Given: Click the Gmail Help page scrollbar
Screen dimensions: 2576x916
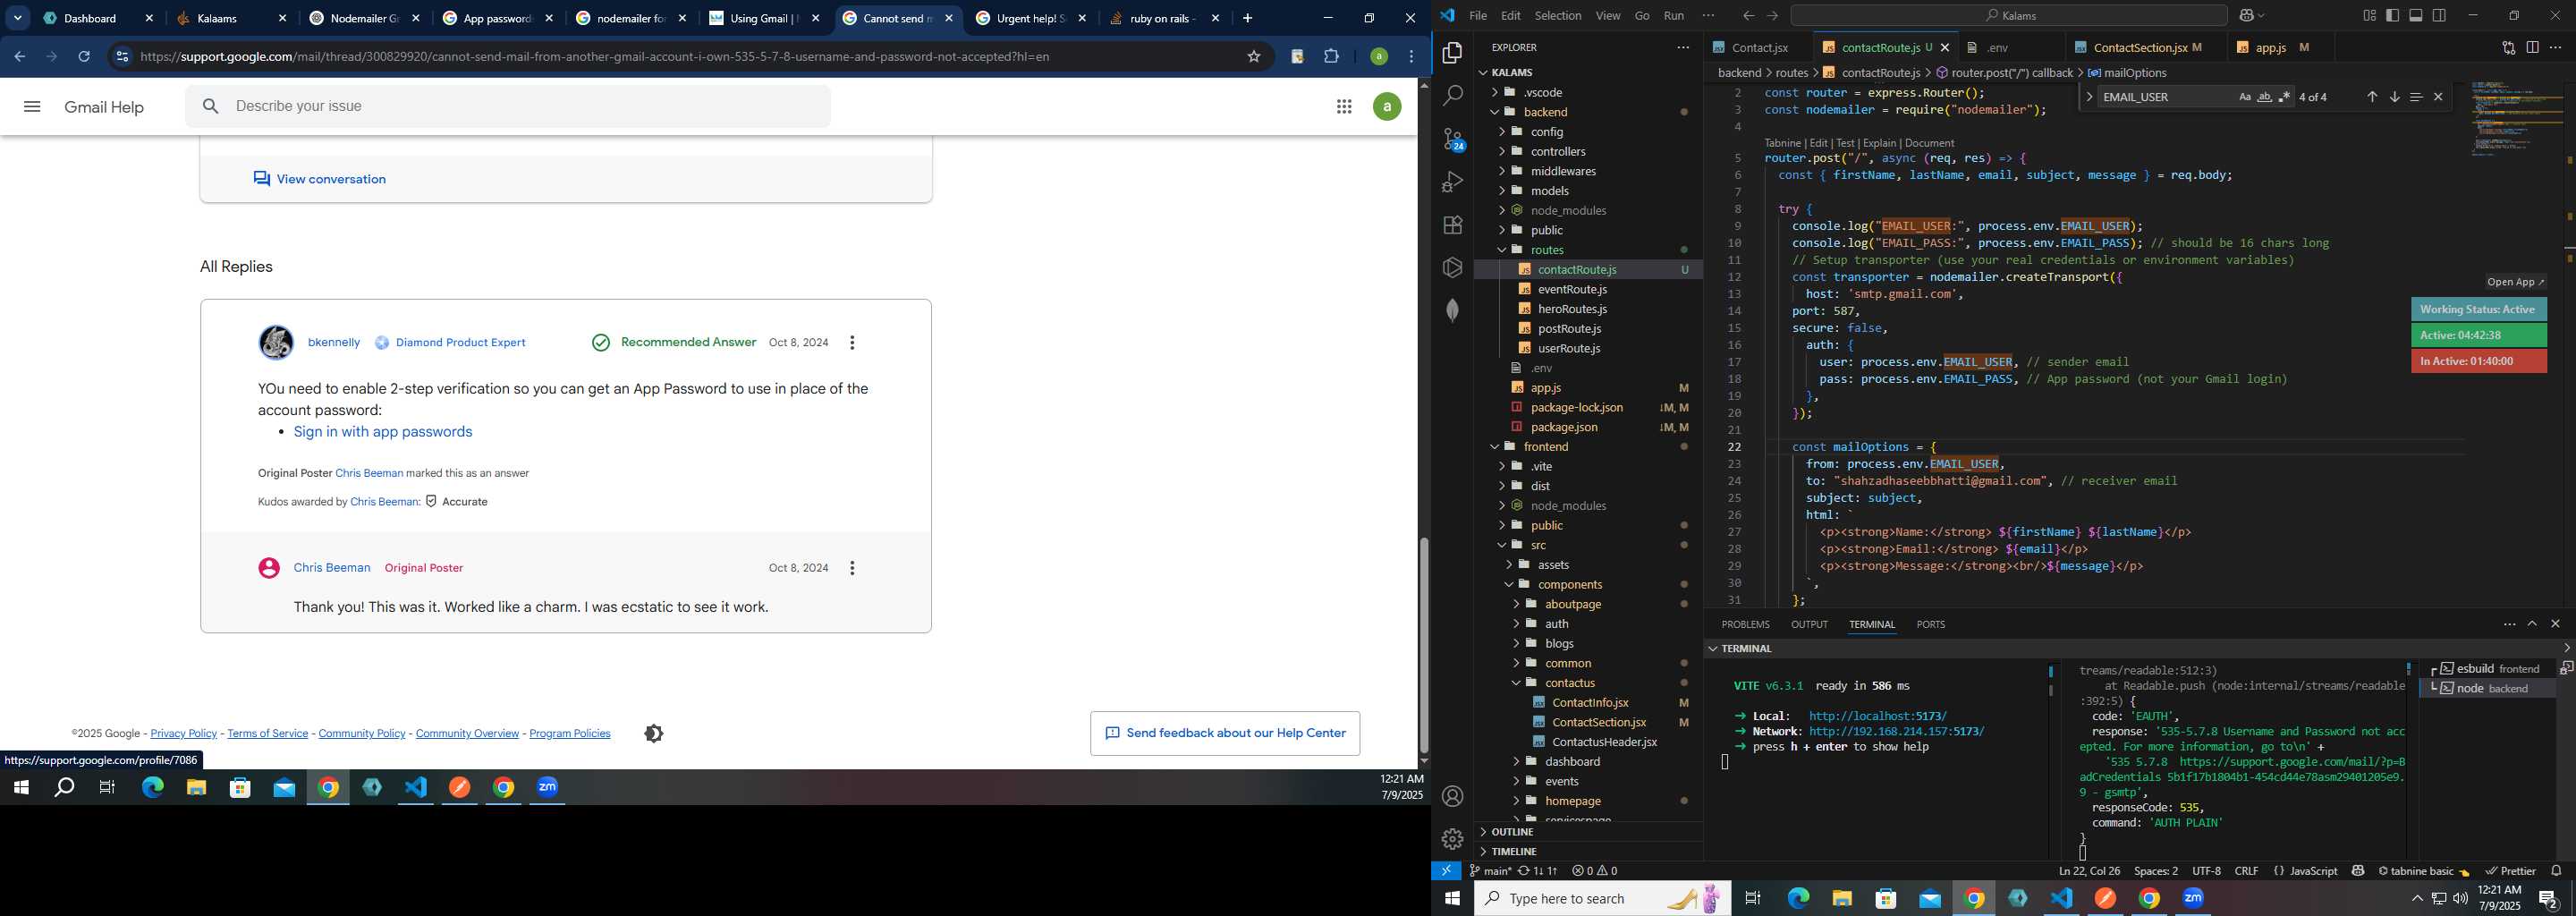Looking at the screenshot, I should pos(1424,647).
